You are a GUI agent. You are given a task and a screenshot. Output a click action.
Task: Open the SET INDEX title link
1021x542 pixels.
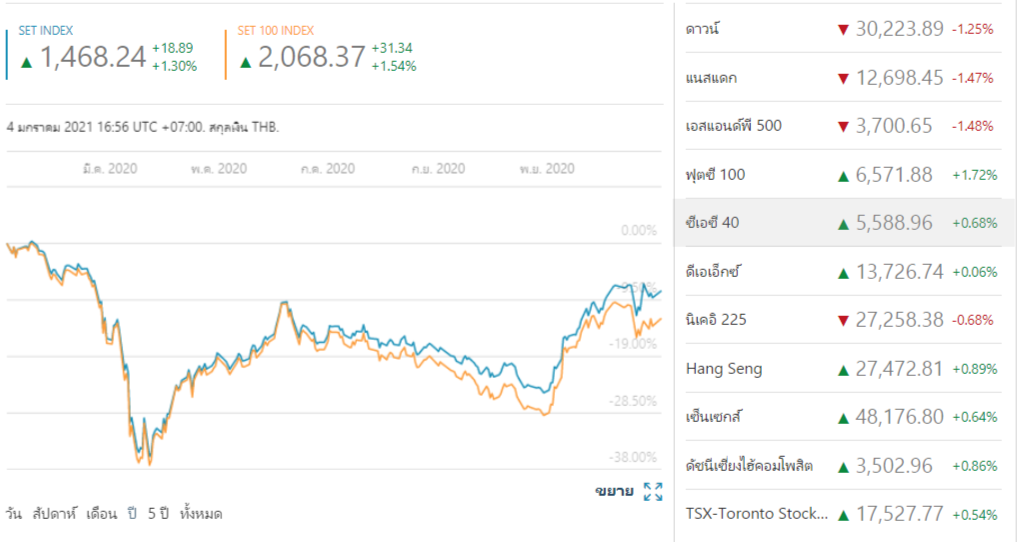point(45,31)
